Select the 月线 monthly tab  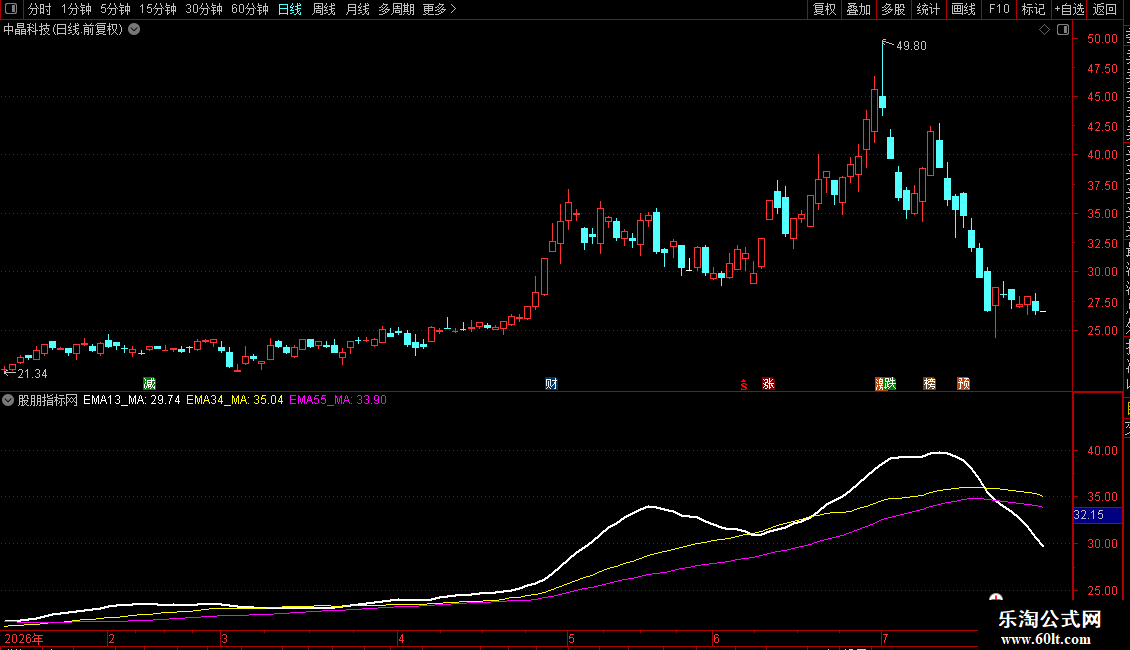coord(357,9)
